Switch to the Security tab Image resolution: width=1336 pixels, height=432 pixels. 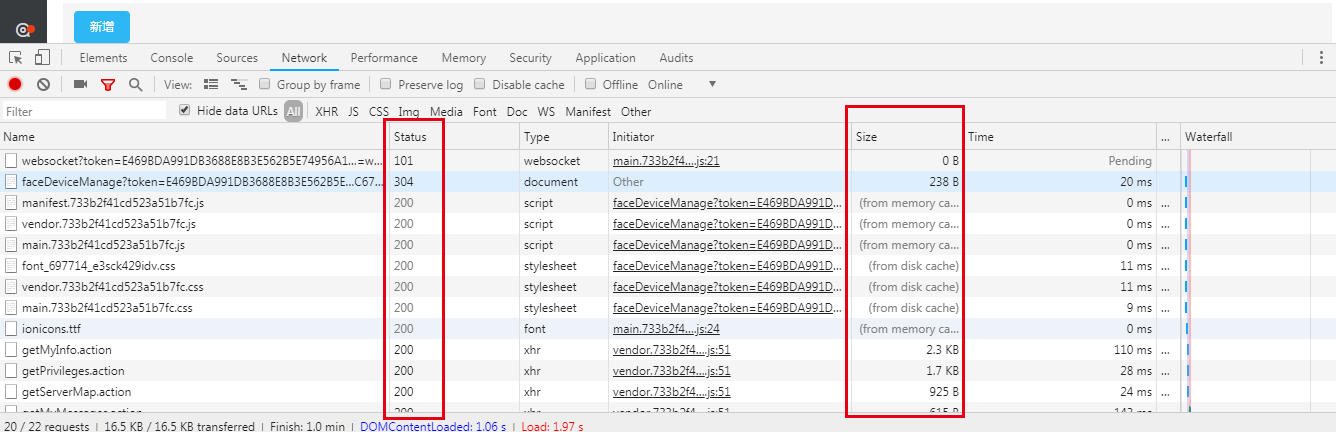[x=530, y=58]
